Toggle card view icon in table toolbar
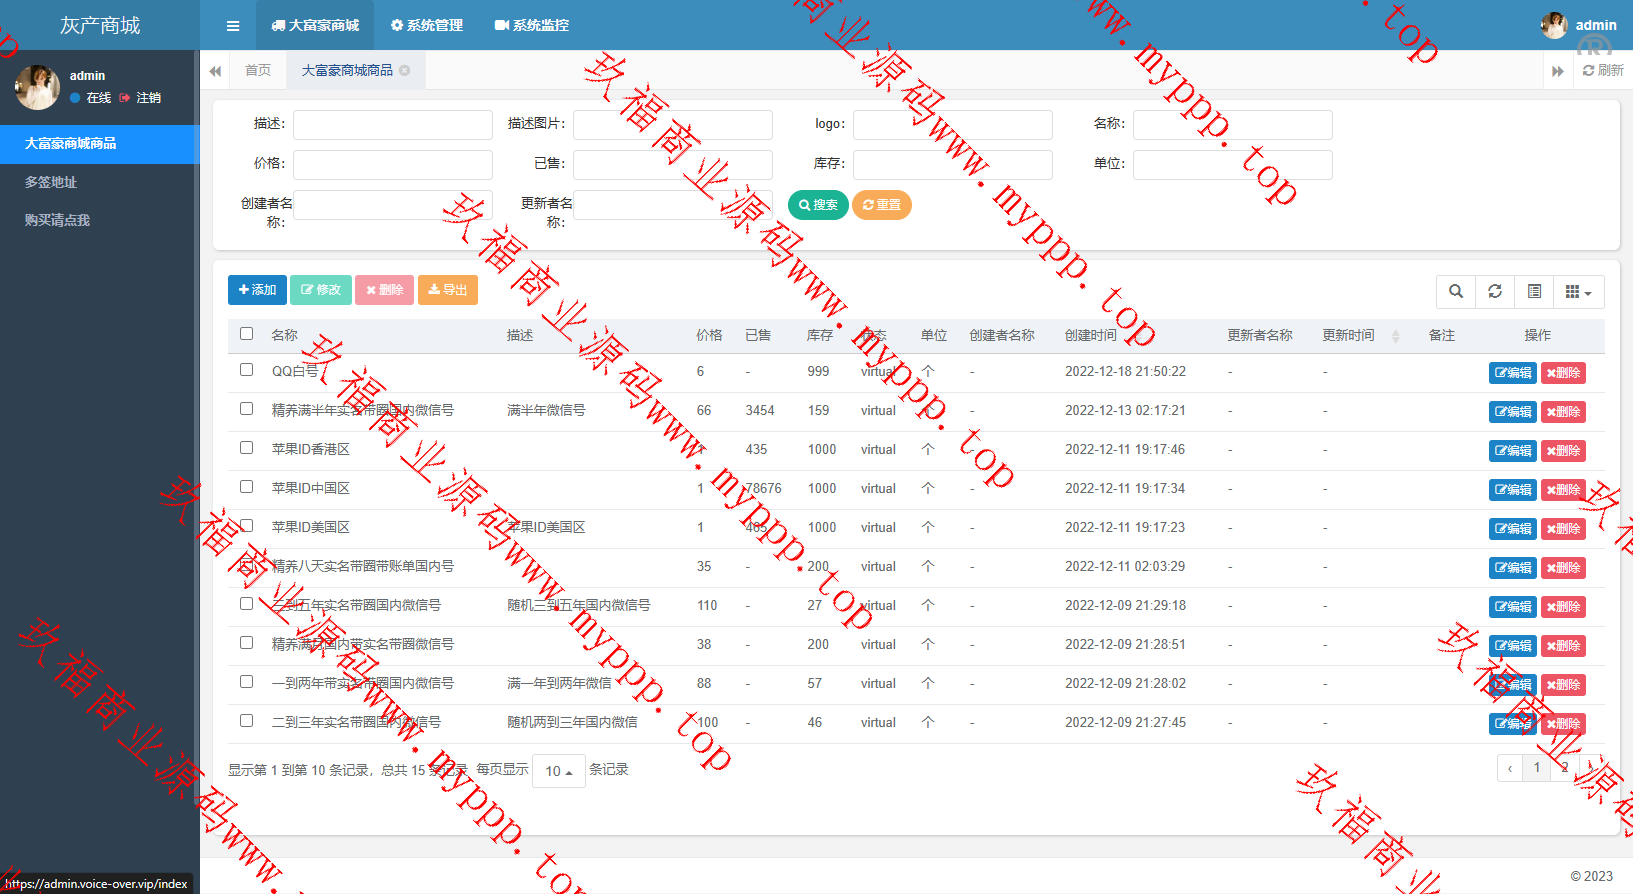 pos(1534,292)
